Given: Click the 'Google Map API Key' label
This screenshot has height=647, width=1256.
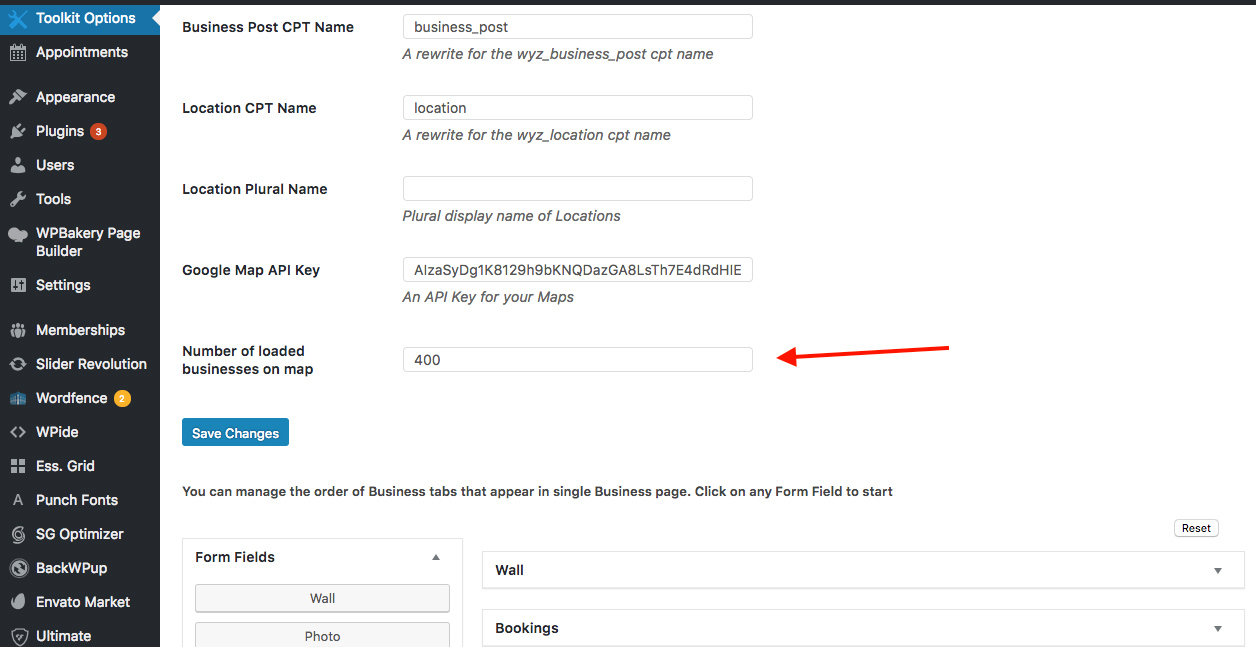Looking at the screenshot, I should click(x=251, y=270).
